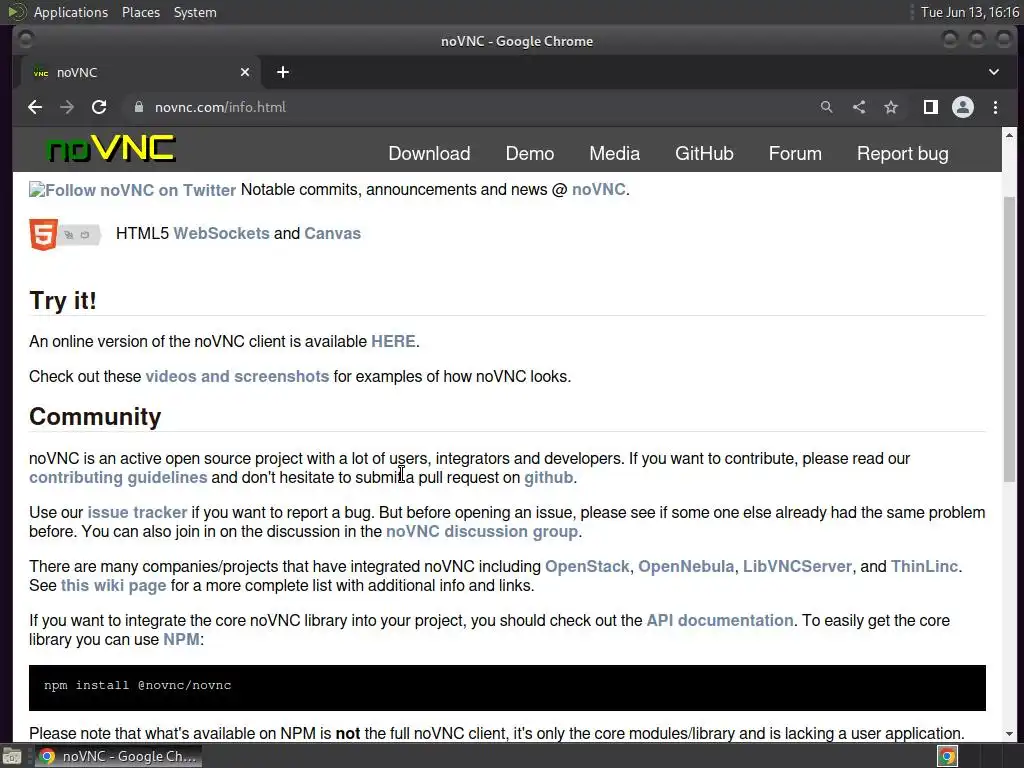Open Chrome three-dot menu
The image size is (1024, 768).
pyautogui.click(x=995, y=107)
